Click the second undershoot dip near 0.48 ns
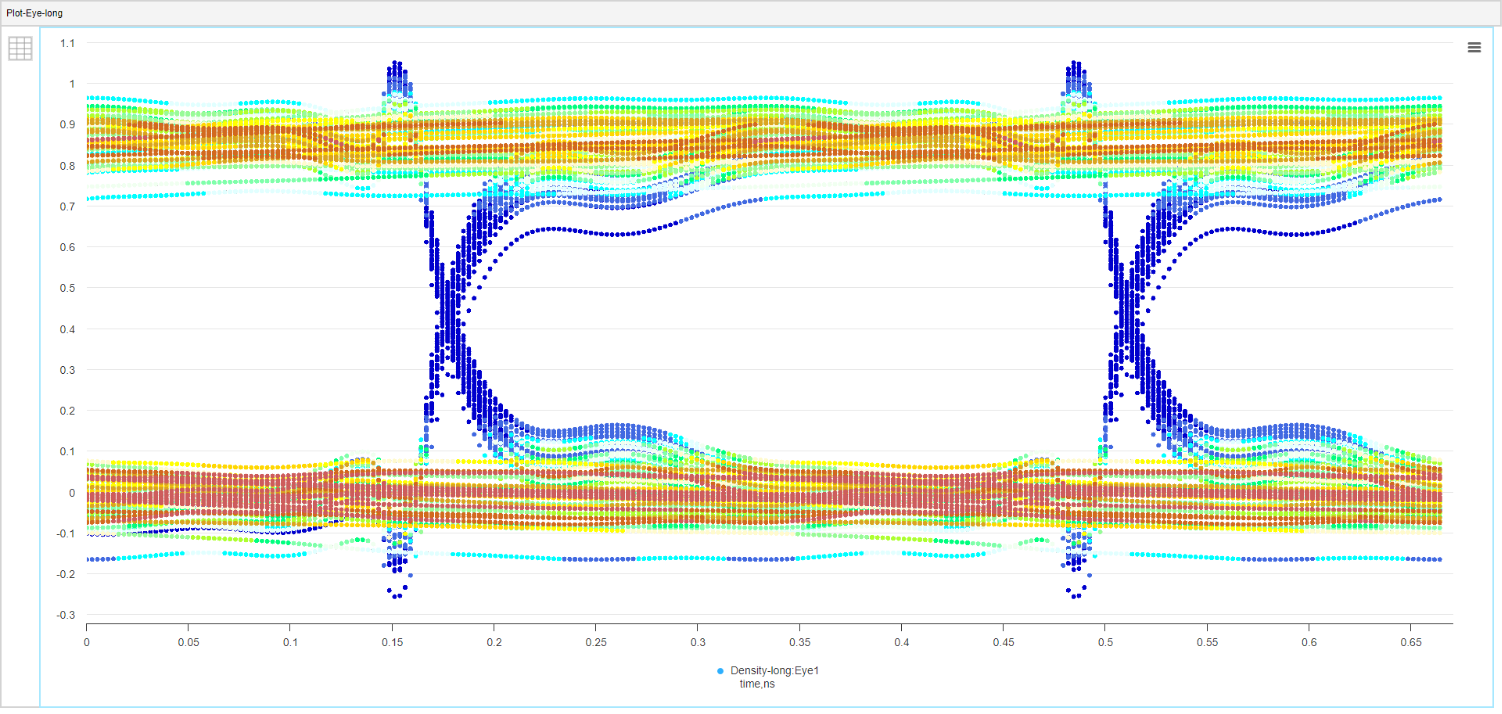 pyautogui.click(x=1075, y=593)
